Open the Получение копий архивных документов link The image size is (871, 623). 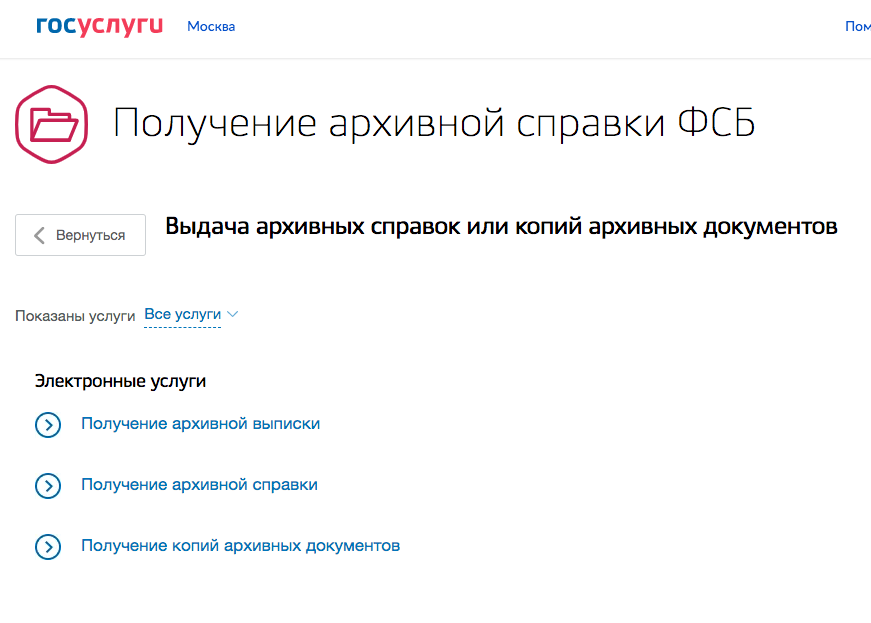click(x=241, y=546)
